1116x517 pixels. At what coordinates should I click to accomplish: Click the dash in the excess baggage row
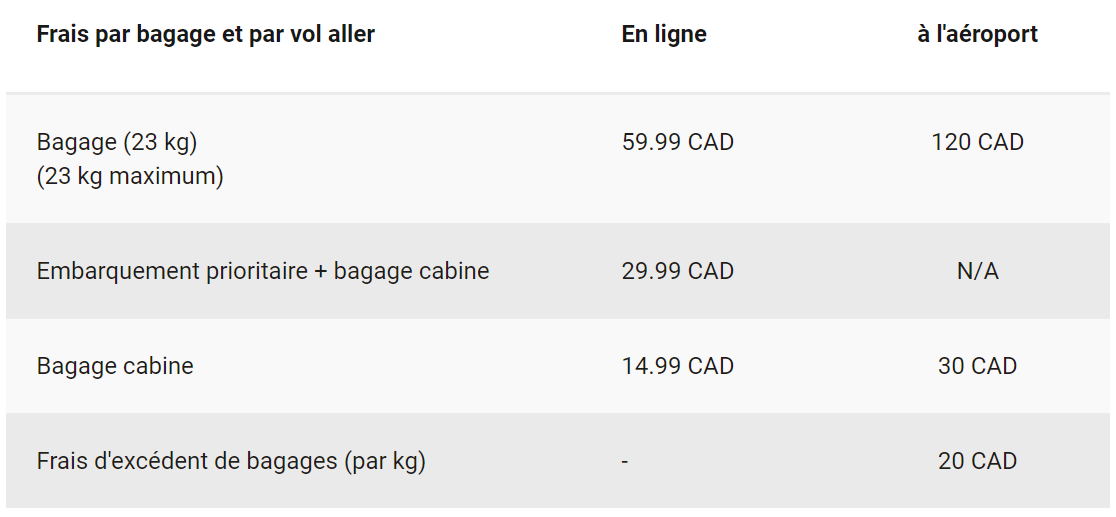[625, 461]
